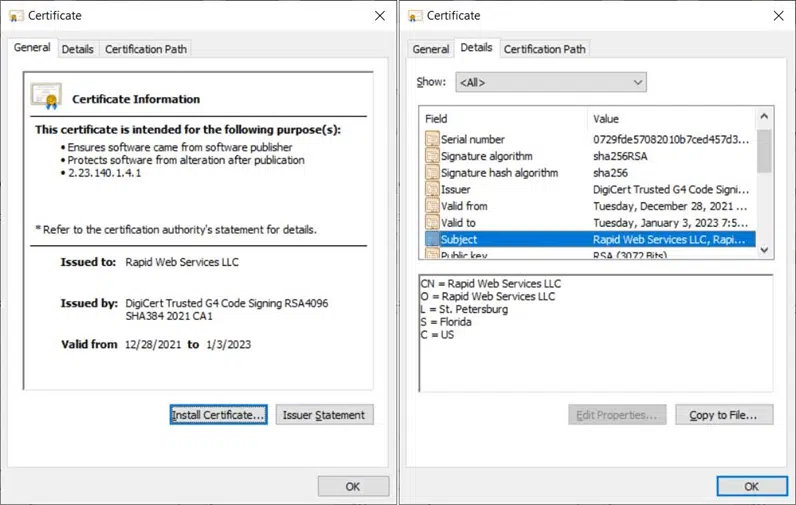
Task: Click the left Certificate window title icon
Action: pyautogui.click(x=16, y=16)
